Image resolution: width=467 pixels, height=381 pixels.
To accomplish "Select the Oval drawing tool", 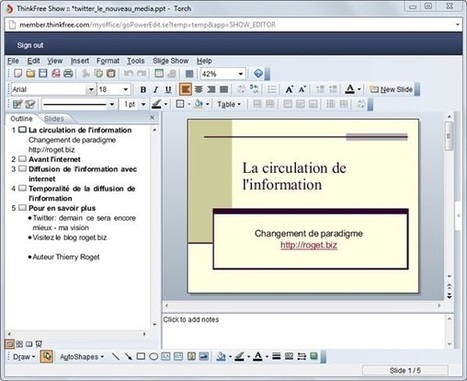I will (x=154, y=357).
